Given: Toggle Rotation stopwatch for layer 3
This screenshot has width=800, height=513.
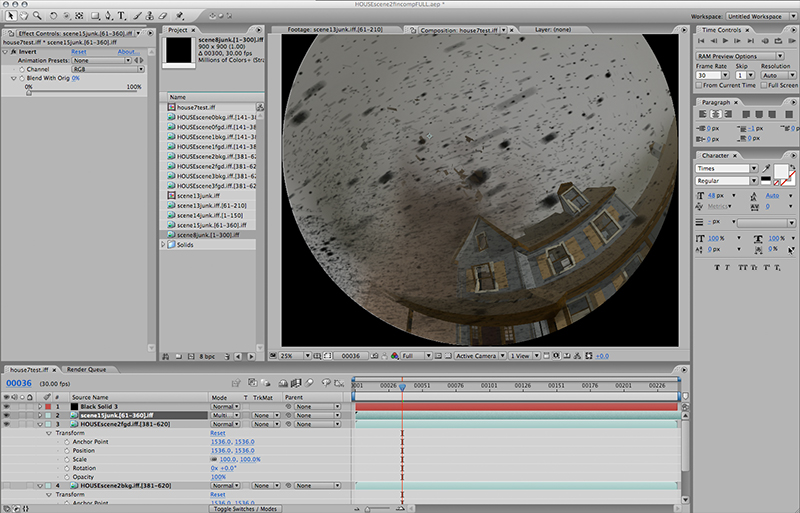Looking at the screenshot, I should [x=67, y=468].
